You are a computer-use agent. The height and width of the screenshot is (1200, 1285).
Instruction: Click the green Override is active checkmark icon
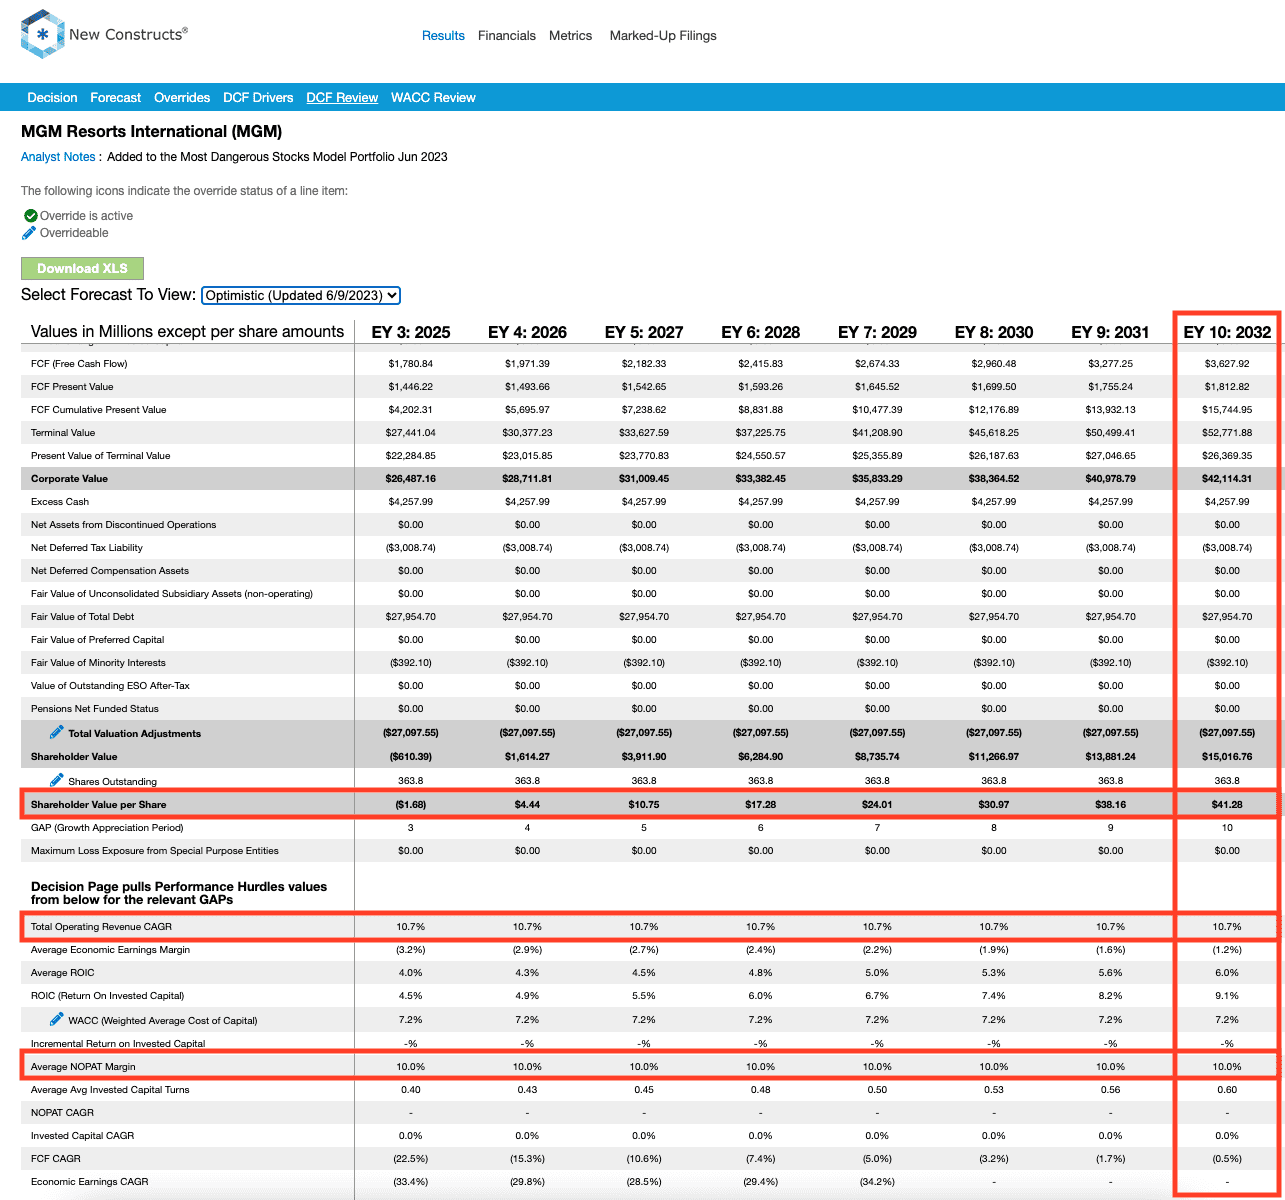pyautogui.click(x=30, y=215)
